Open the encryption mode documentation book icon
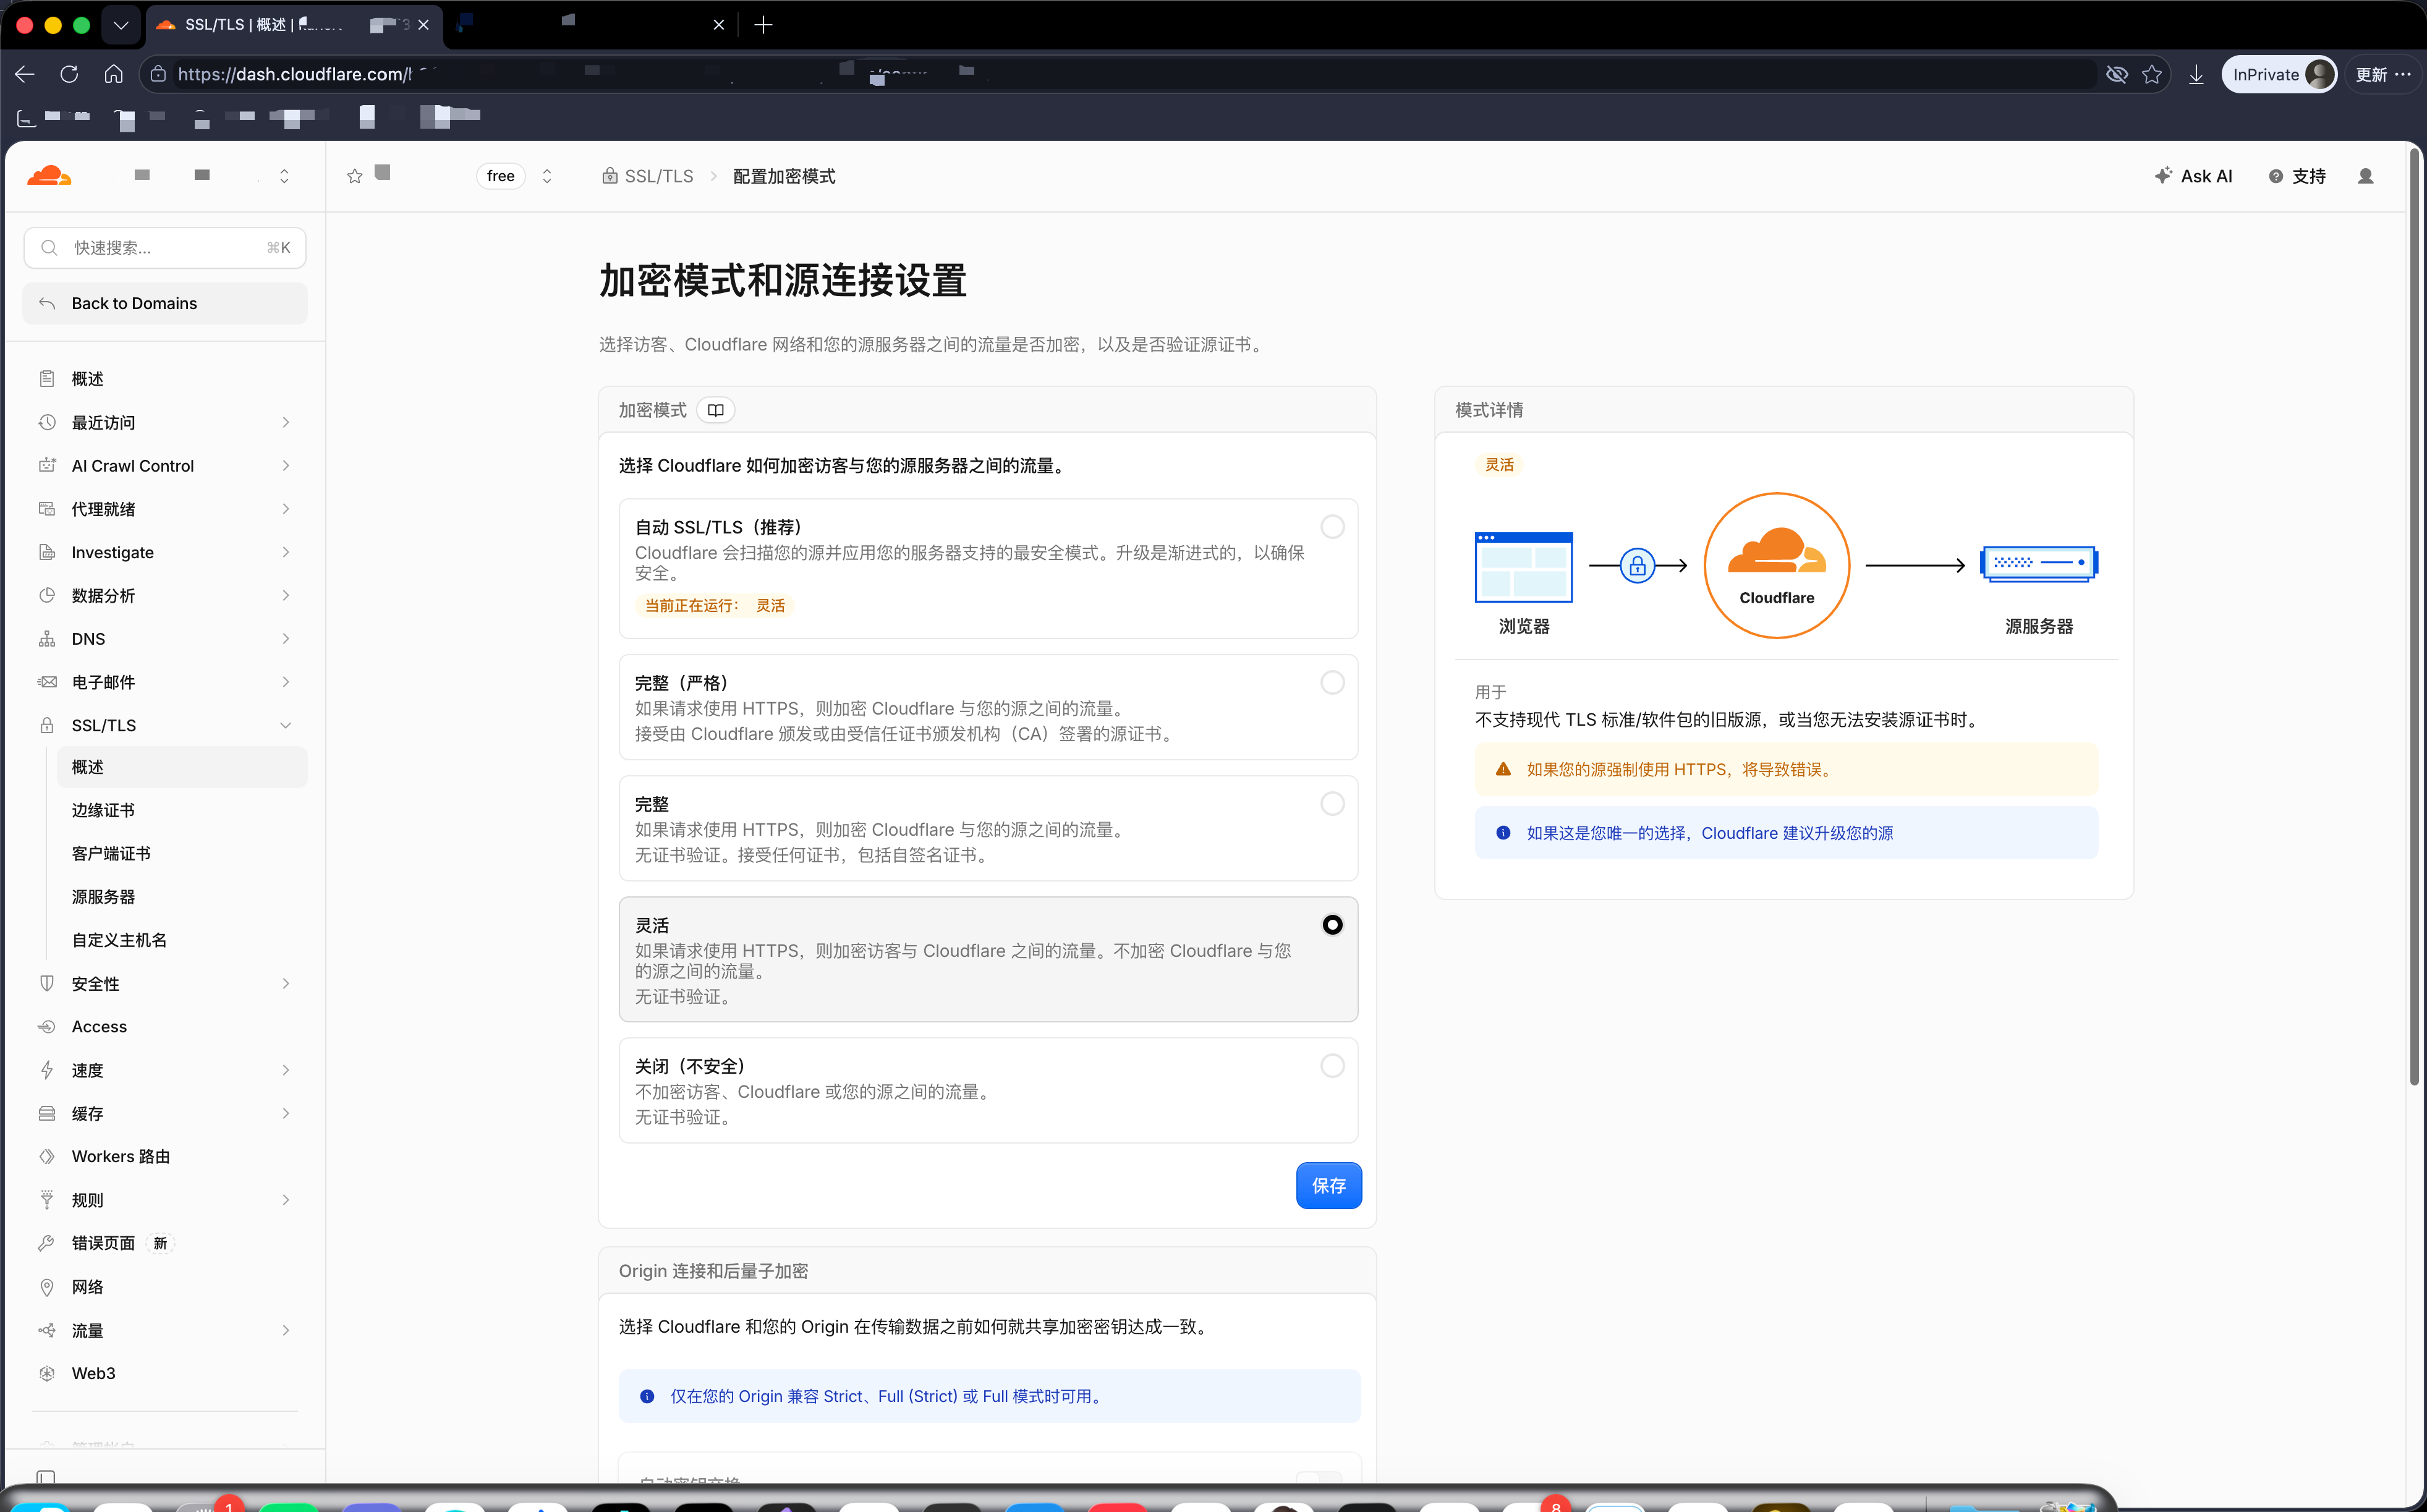Image resolution: width=2427 pixels, height=1512 pixels. (716, 410)
